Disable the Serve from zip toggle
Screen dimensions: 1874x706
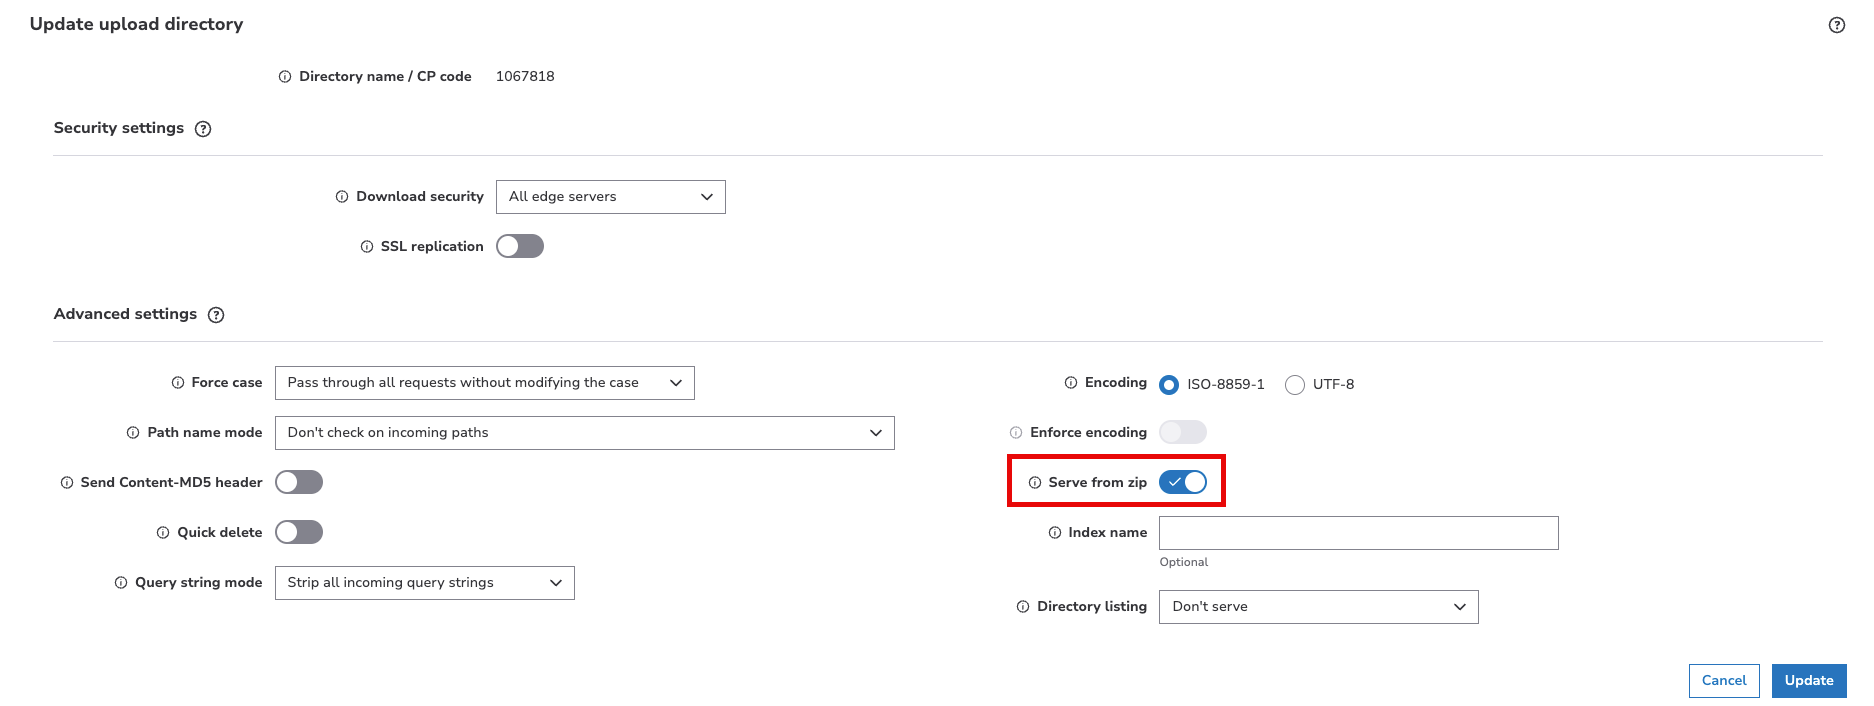tap(1183, 482)
